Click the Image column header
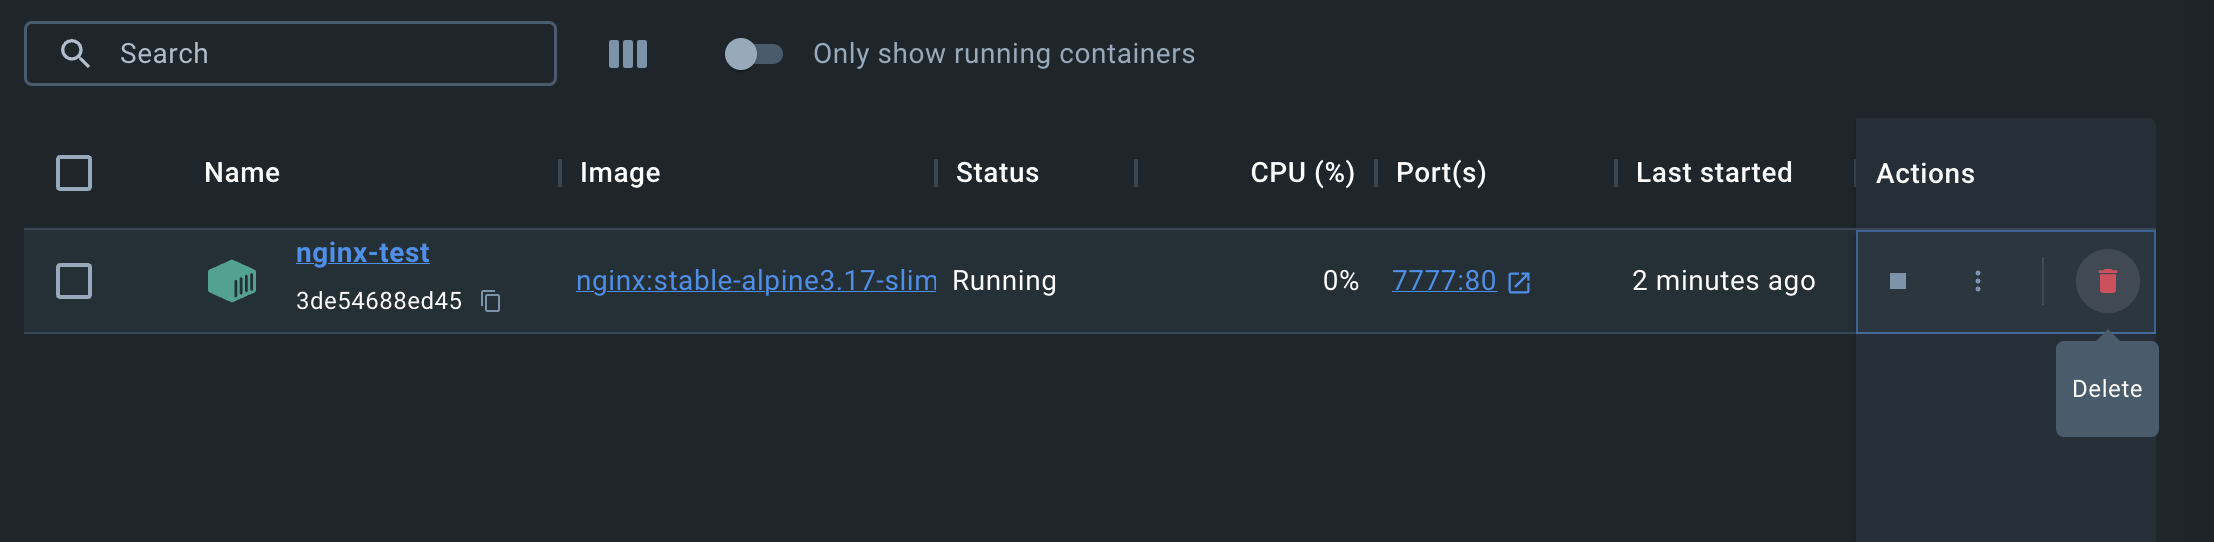Viewport: 2214px width, 542px height. click(x=620, y=173)
